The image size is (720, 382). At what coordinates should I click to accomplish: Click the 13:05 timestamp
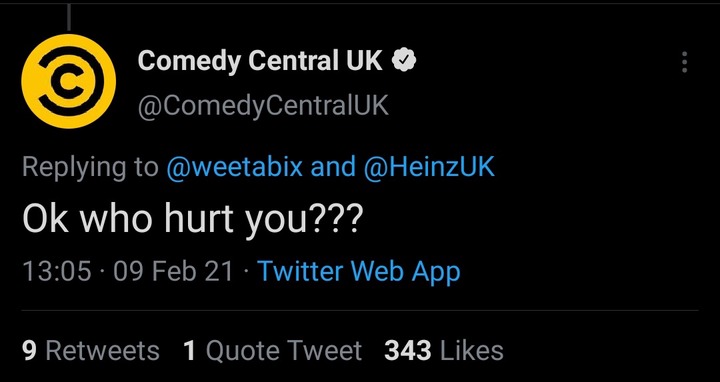(56, 271)
